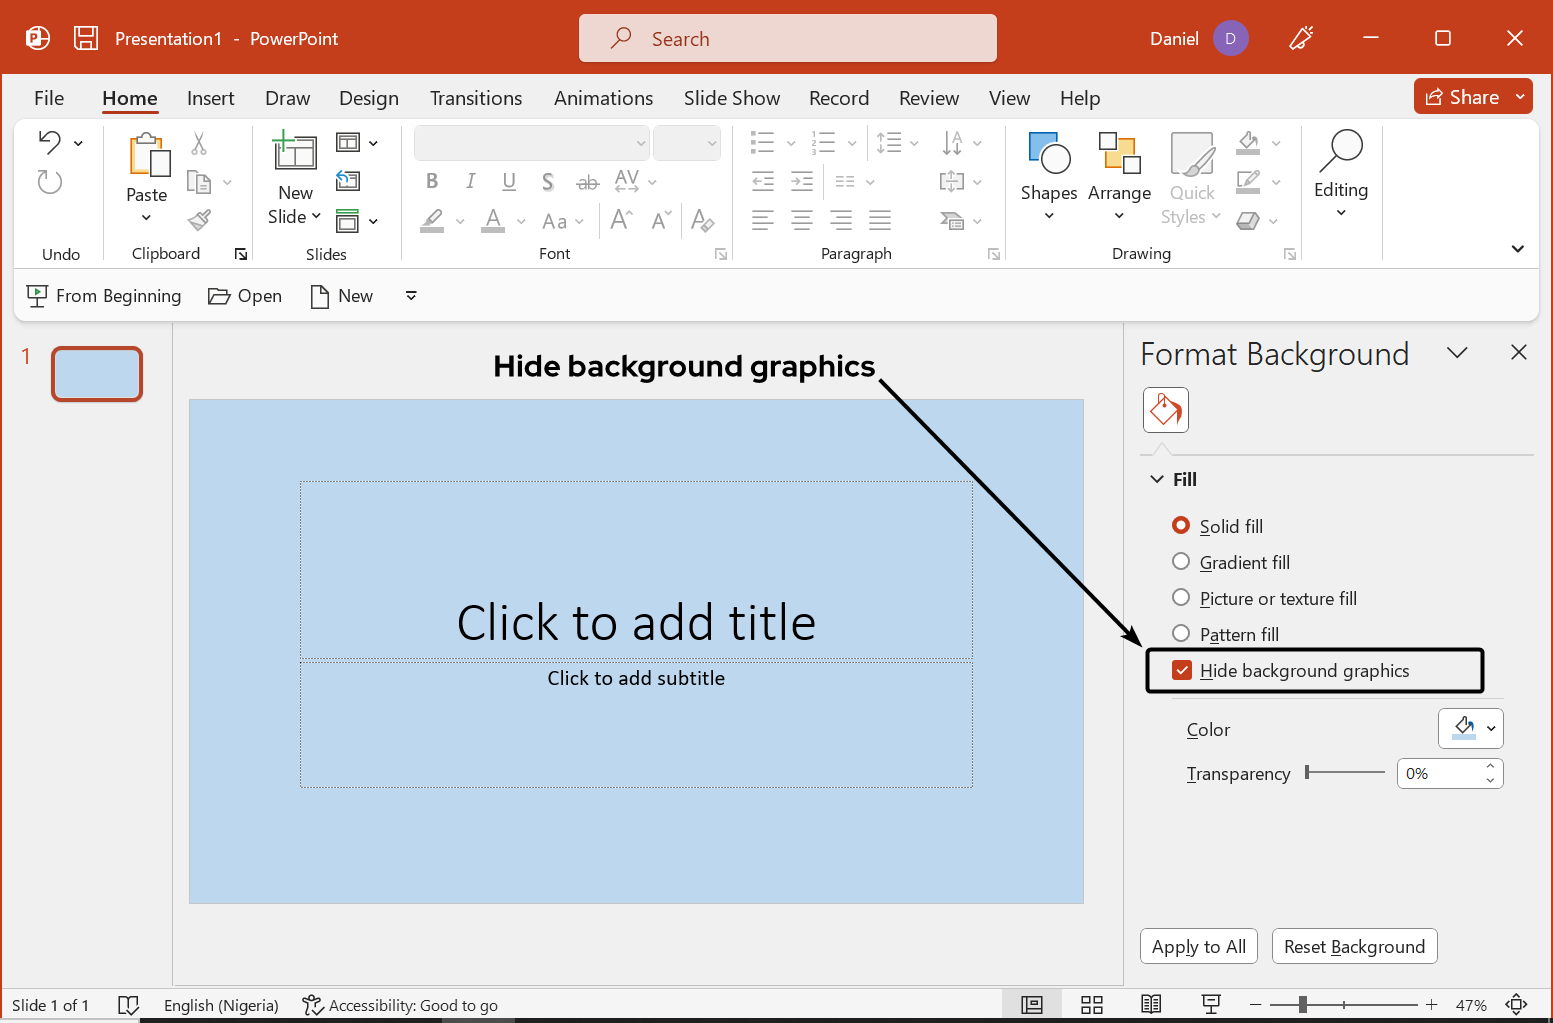Click the Undo arrow icon

coord(49,142)
